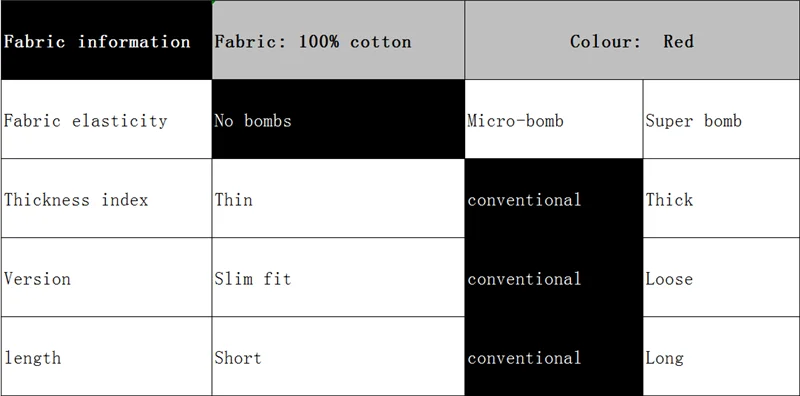Image resolution: width=800 pixels, height=396 pixels.
Task: Select conventional in Thickness index row
Action: (554, 198)
